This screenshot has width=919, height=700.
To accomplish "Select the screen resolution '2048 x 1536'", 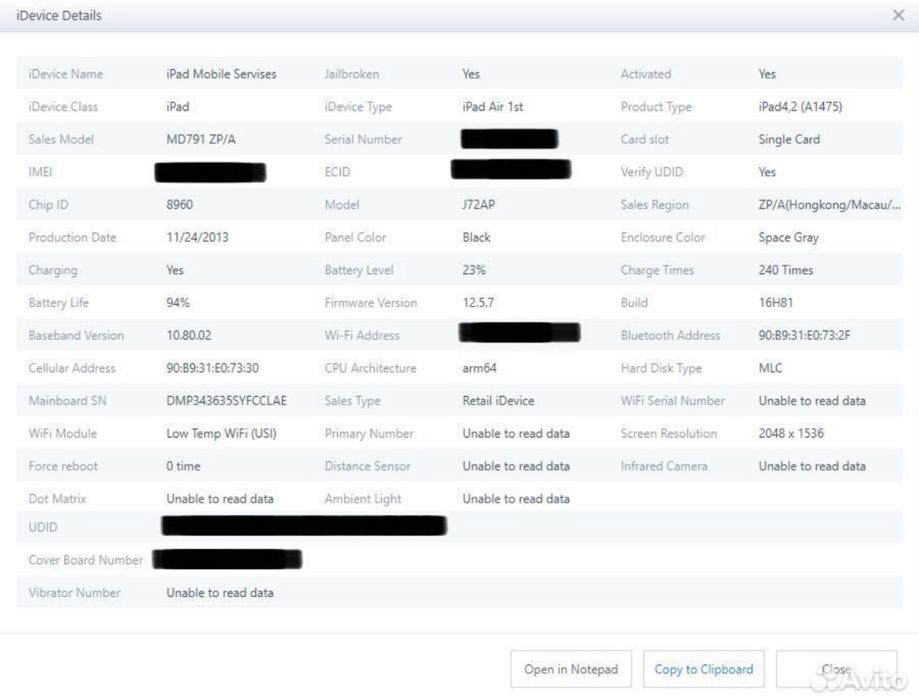I will point(791,433).
